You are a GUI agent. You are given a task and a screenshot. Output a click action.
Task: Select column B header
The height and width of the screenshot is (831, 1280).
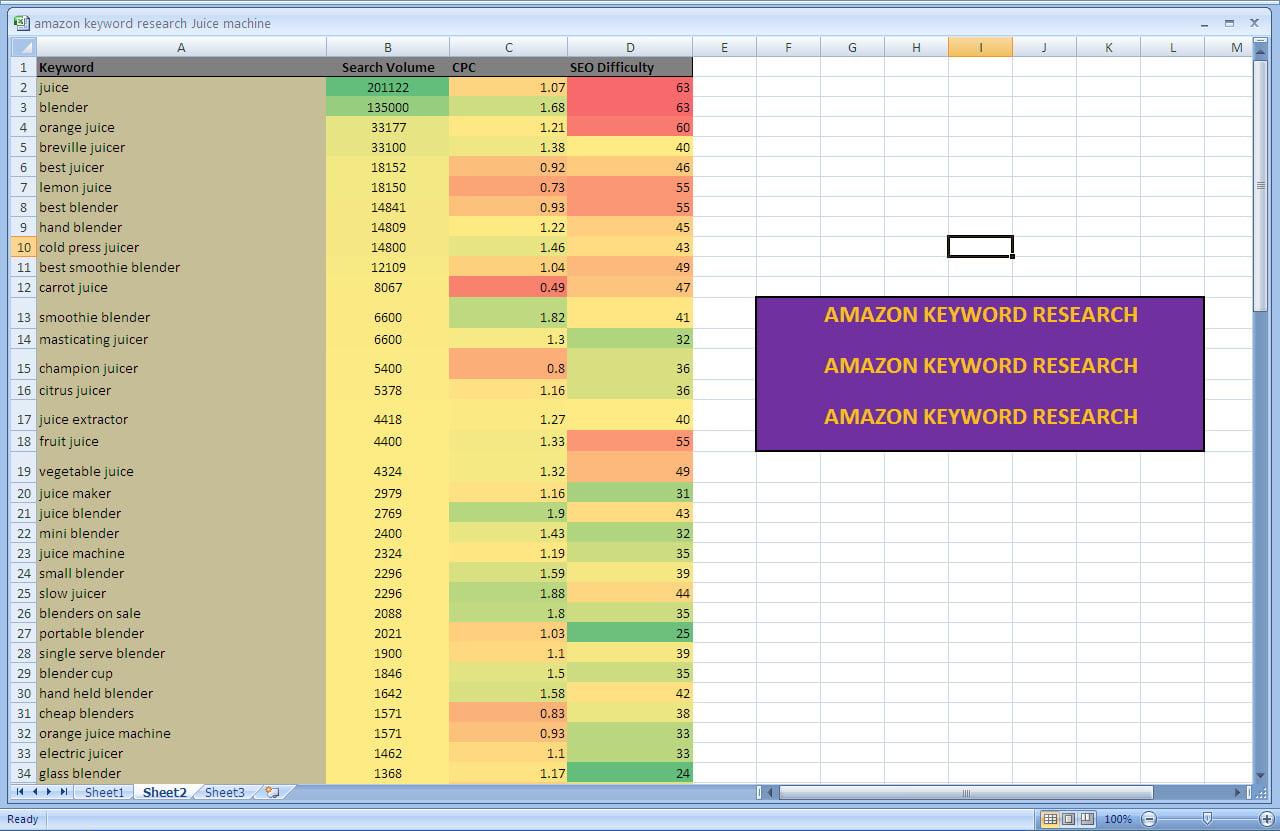pos(387,47)
